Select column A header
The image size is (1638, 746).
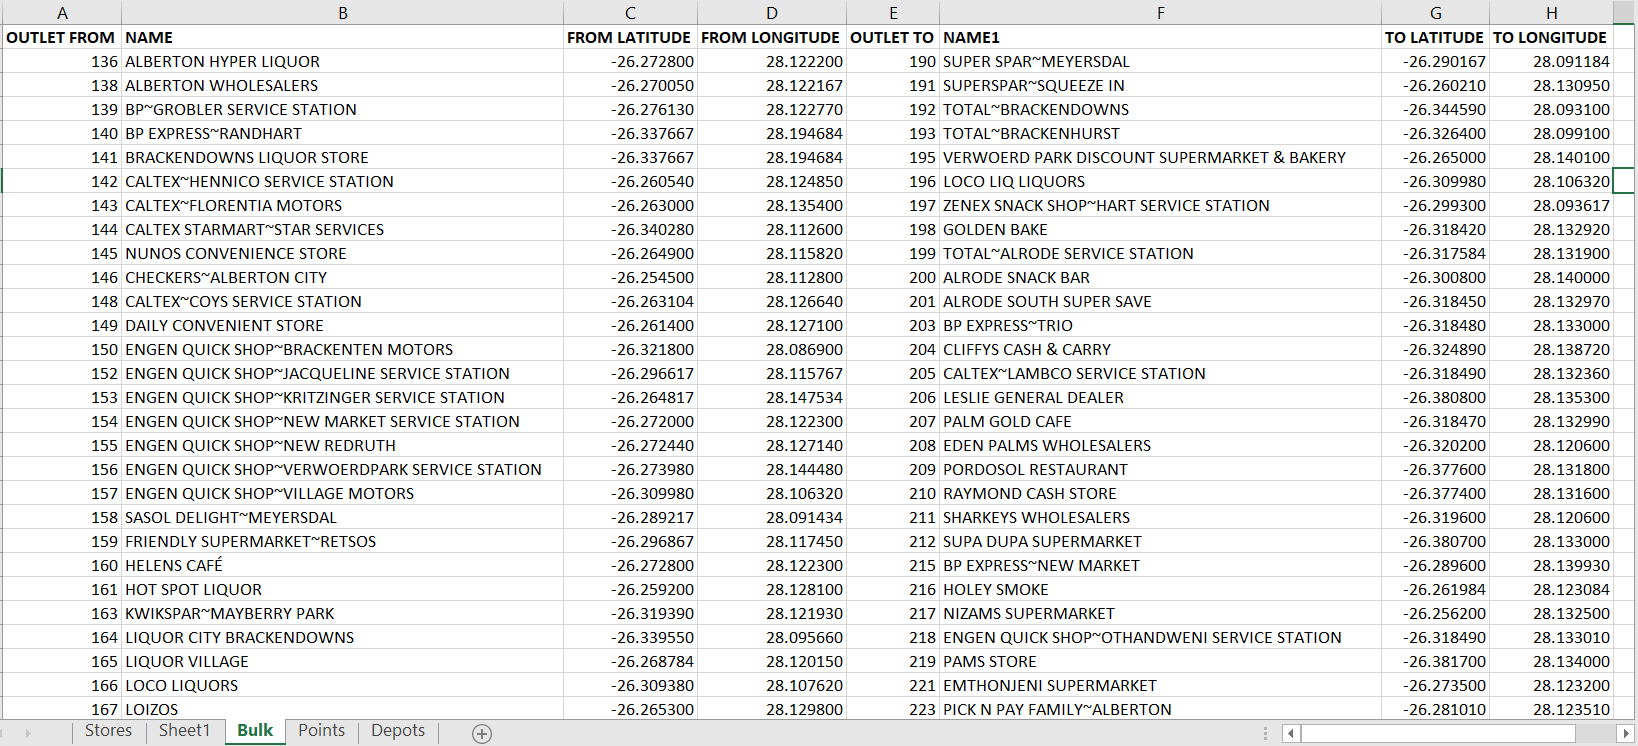62,13
